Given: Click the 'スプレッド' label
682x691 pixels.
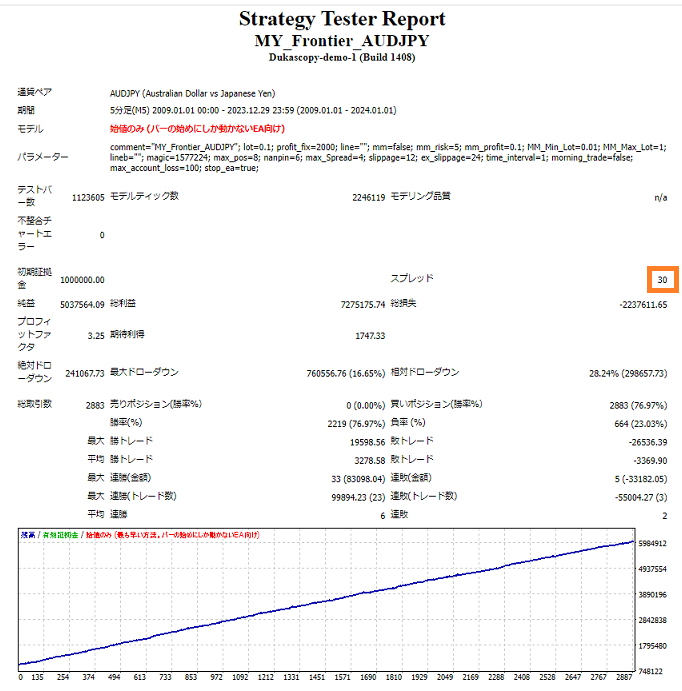Looking at the screenshot, I should point(412,278).
